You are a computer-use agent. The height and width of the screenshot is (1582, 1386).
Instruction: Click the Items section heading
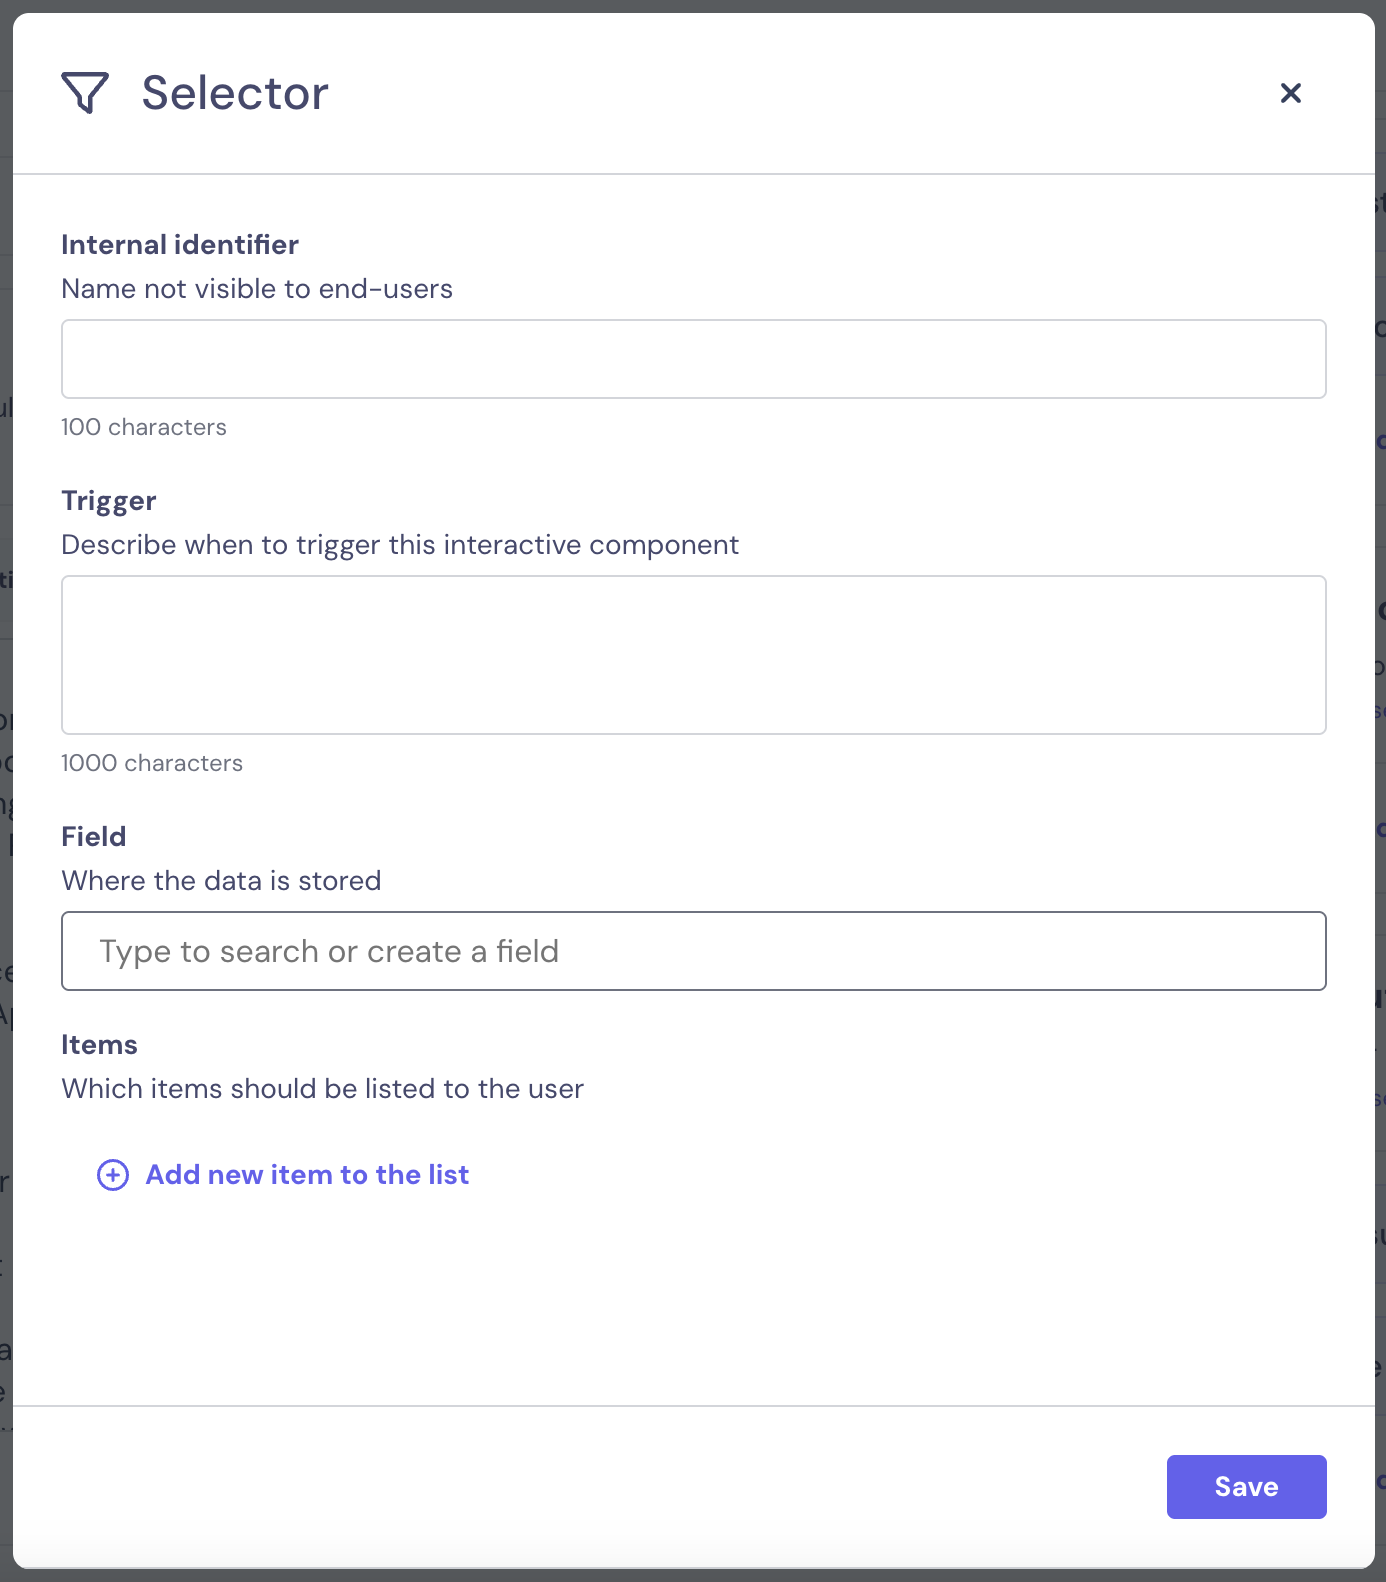99,1045
